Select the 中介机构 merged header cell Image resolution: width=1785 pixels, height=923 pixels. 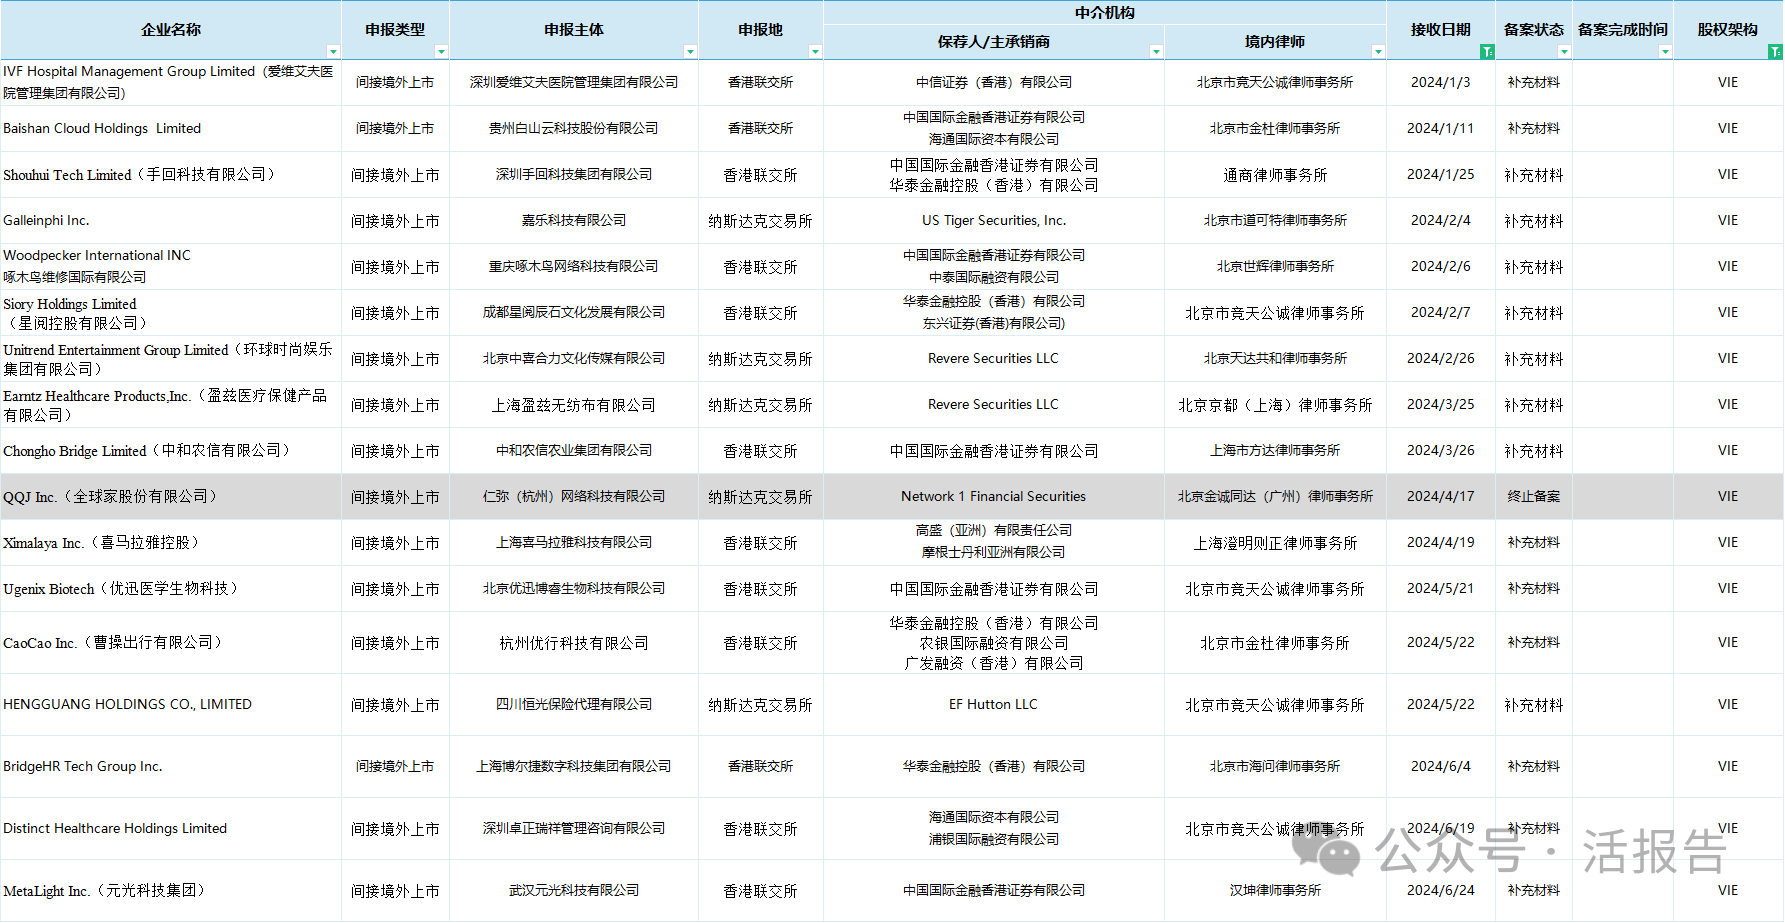[x=1105, y=13]
